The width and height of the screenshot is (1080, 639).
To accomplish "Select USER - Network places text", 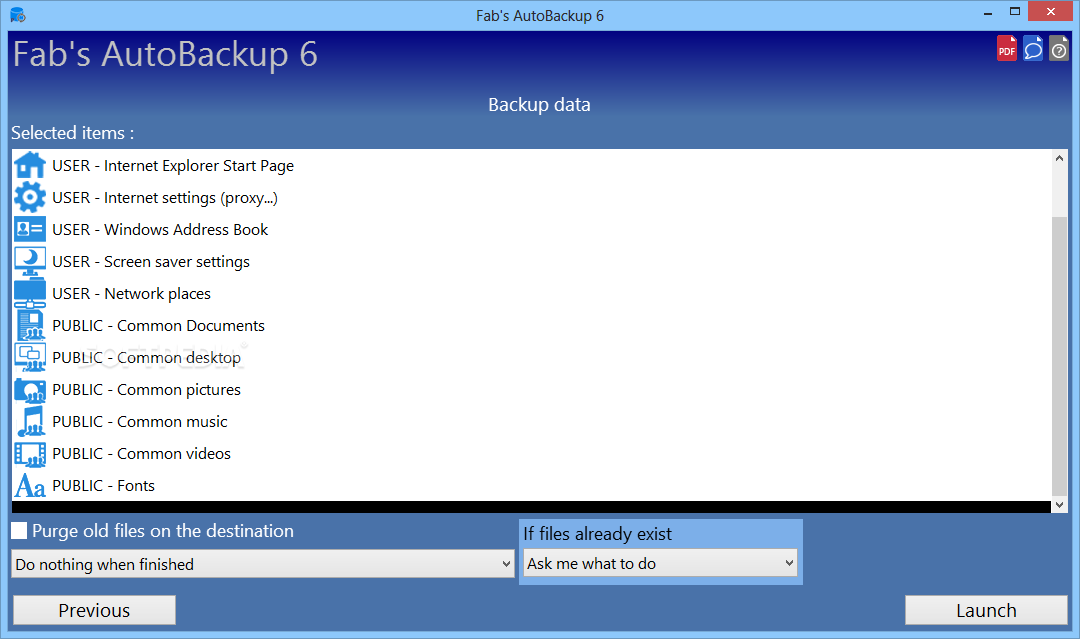I will 132,293.
